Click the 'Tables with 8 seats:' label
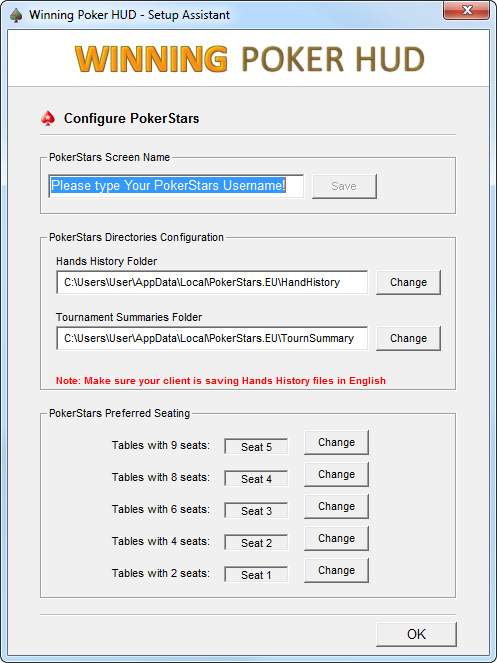Image resolution: width=497 pixels, height=663 pixels. pos(161,477)
